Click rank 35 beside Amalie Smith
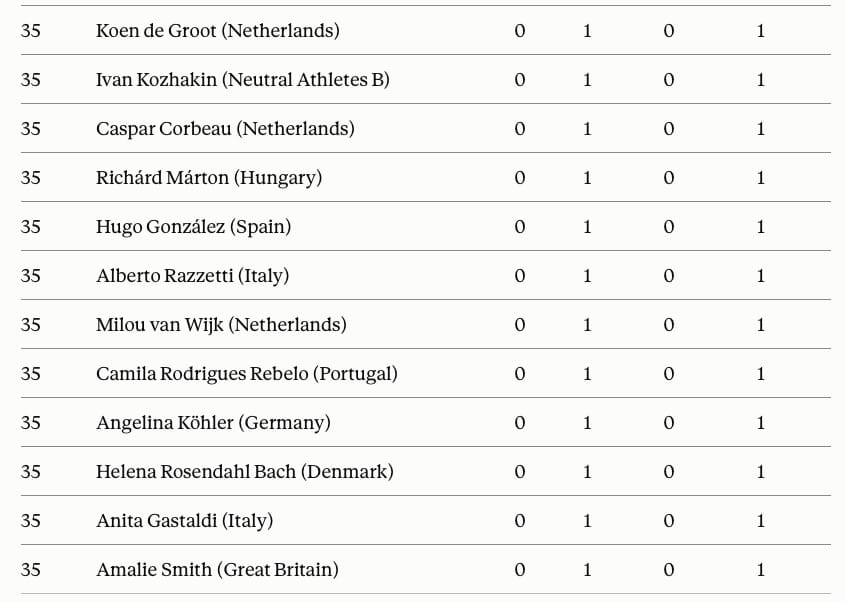Viewport: 845px width, 602px height. coord(31,570)
